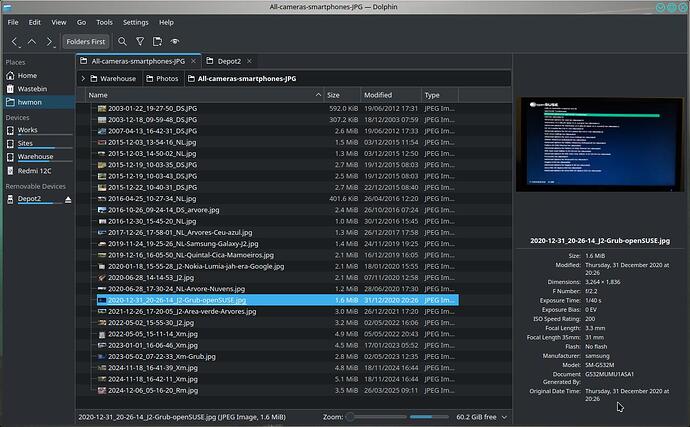Screen dimensions: 690x427
Task: Open Wastebin in Places panel
Action: coord(28,88)
